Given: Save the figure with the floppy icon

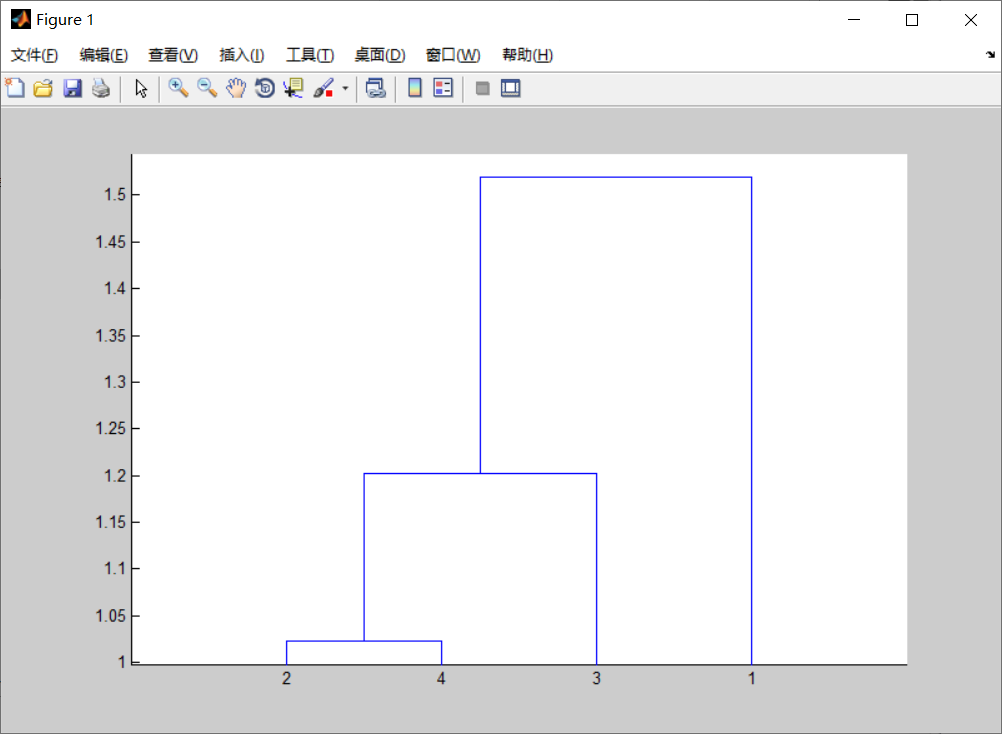Looking at the screenshot, I should (72, 88).
